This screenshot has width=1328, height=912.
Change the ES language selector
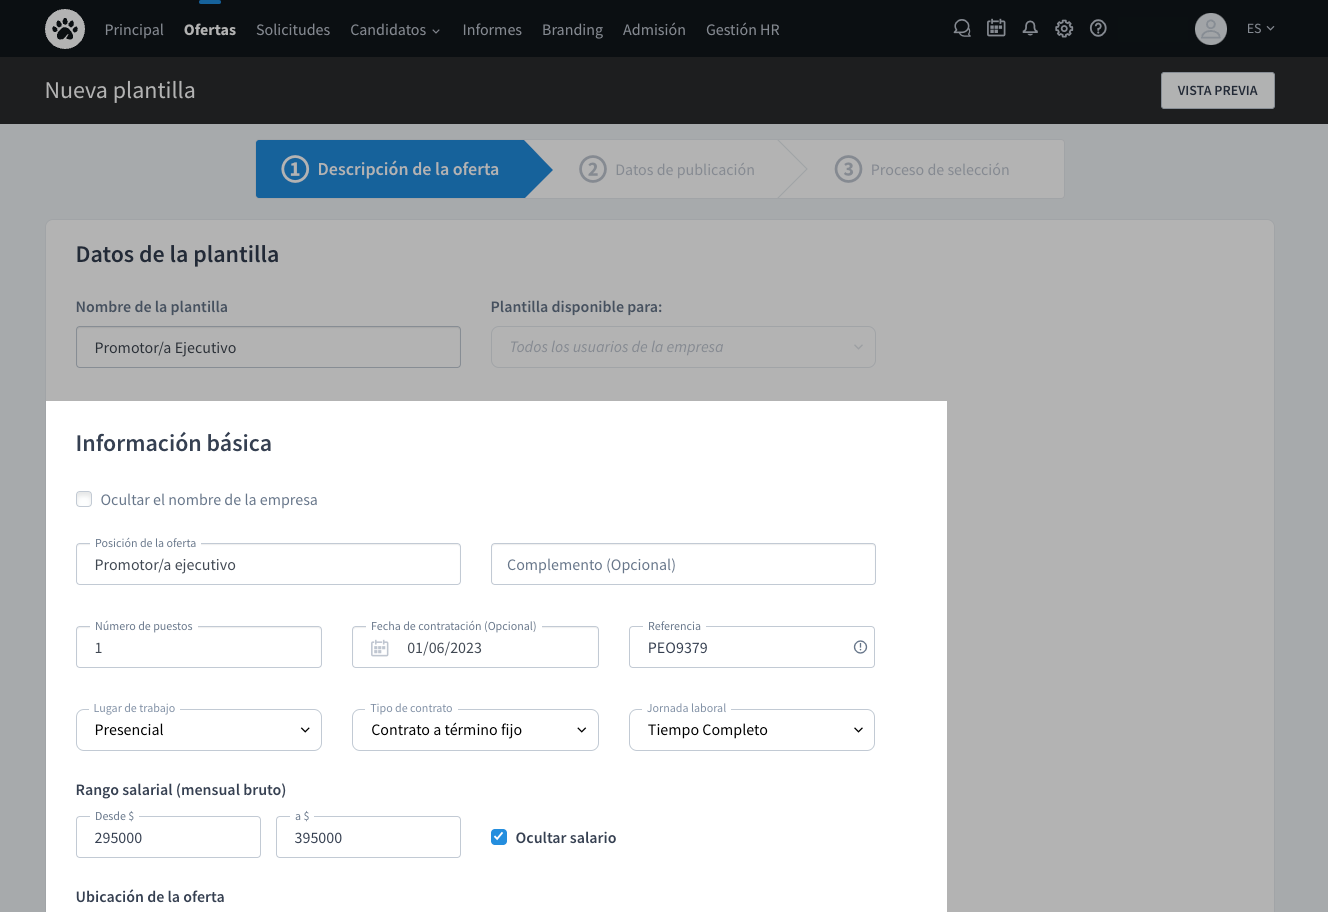pyautogui.click(x=1260, y=28)
